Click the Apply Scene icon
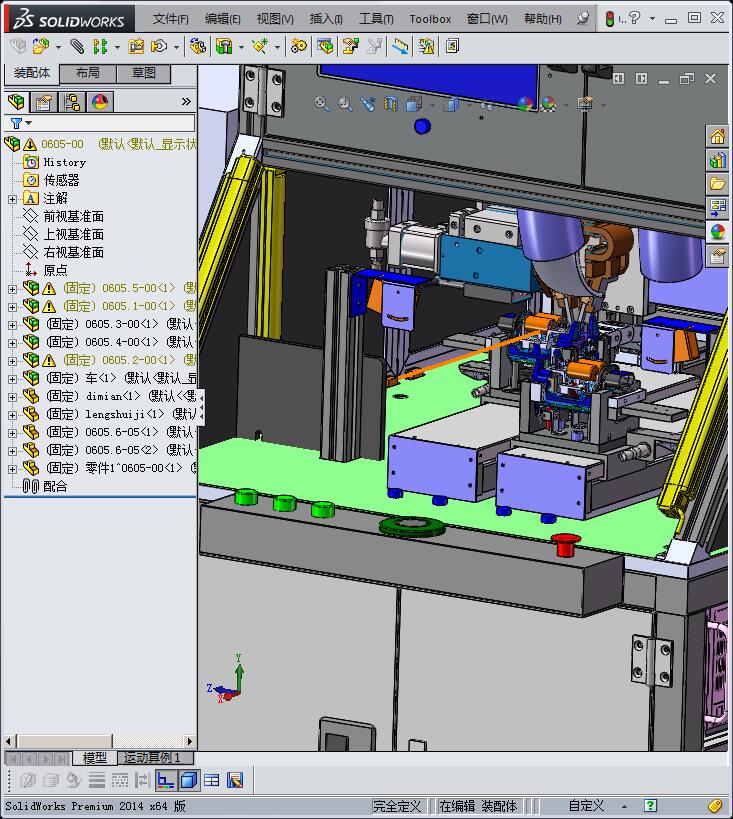 548,104
